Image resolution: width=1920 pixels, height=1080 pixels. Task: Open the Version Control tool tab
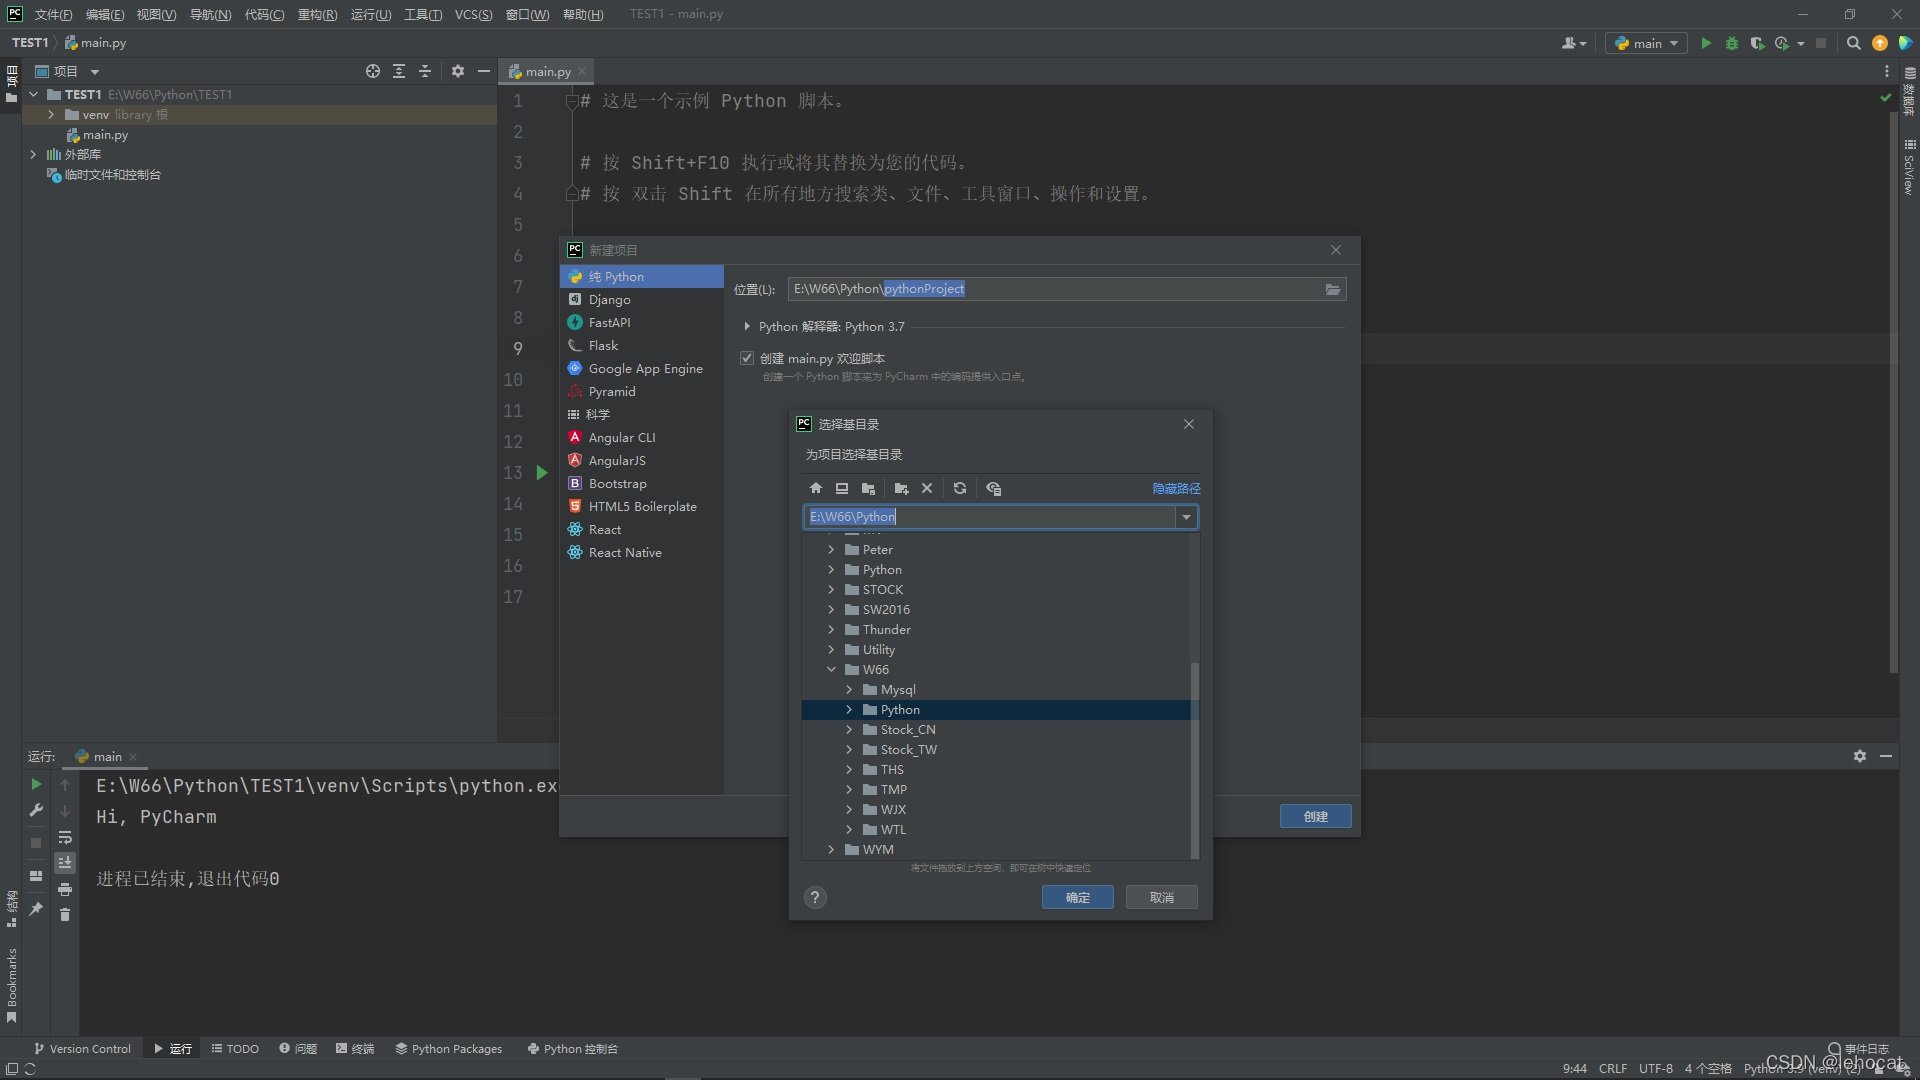82,1049
